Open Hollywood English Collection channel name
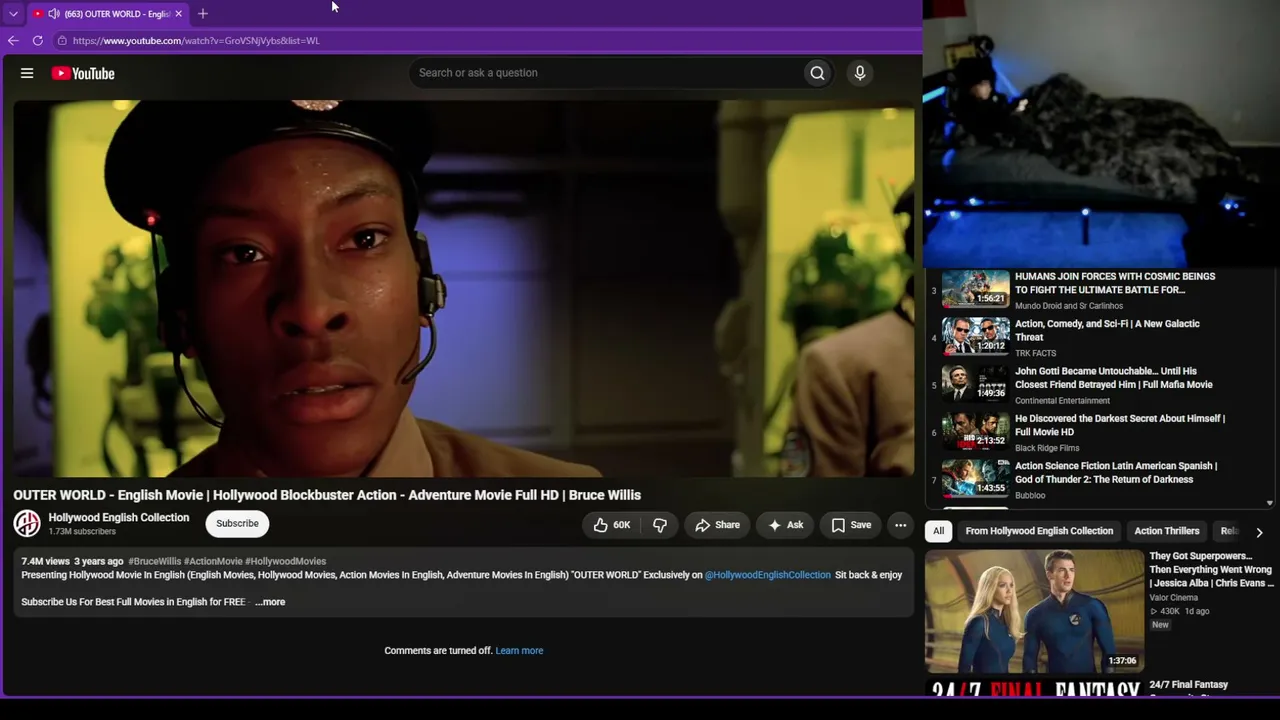1280x720 pixels. (x=119, y=517)
